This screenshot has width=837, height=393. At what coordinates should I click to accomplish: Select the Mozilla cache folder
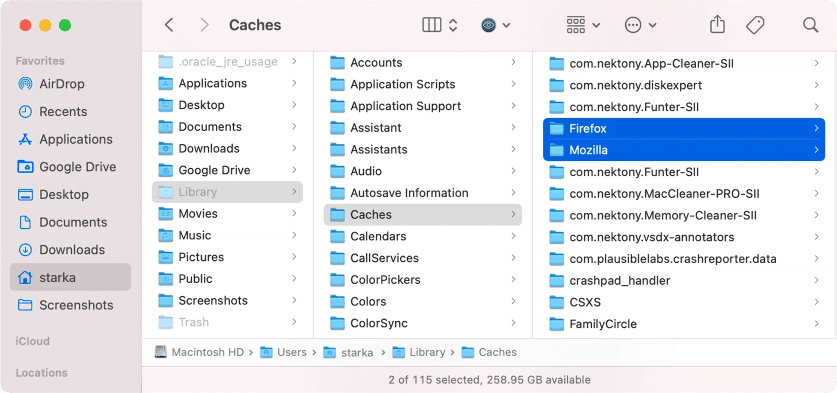tap(684, 150)
